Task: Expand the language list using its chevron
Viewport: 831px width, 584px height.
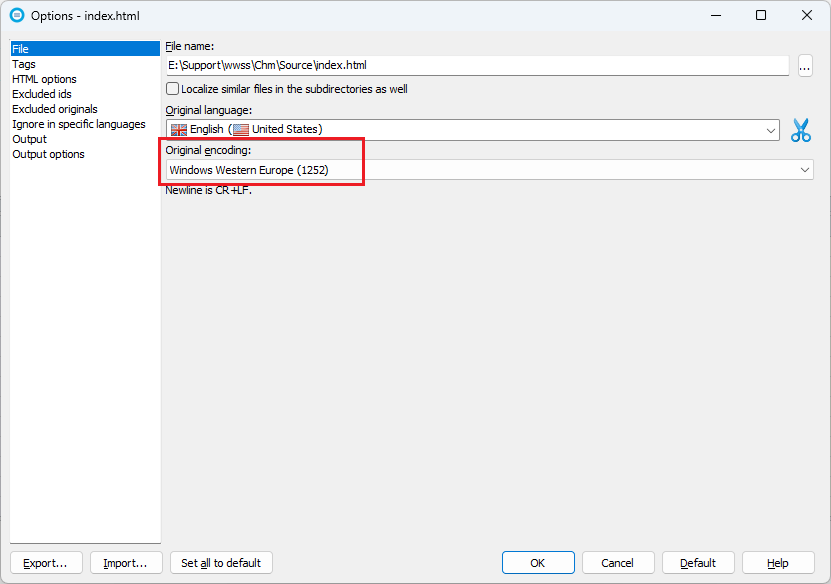Action: [x=770, y=128]
